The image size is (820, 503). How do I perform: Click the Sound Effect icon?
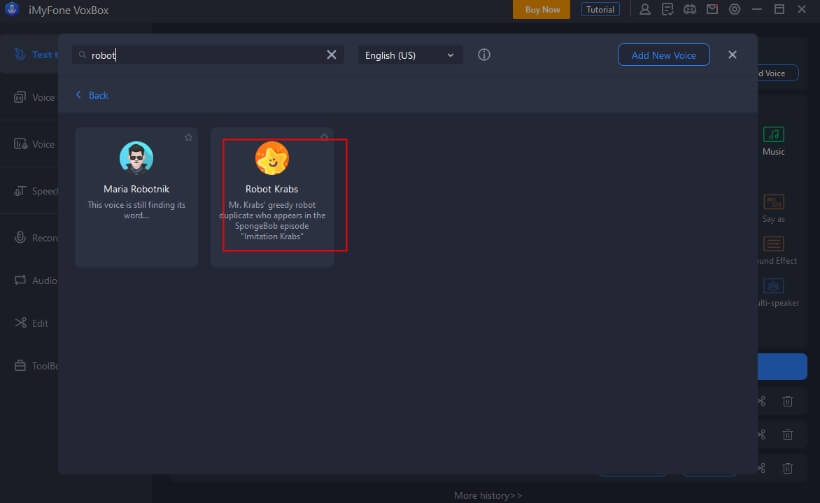pos(773,244)
